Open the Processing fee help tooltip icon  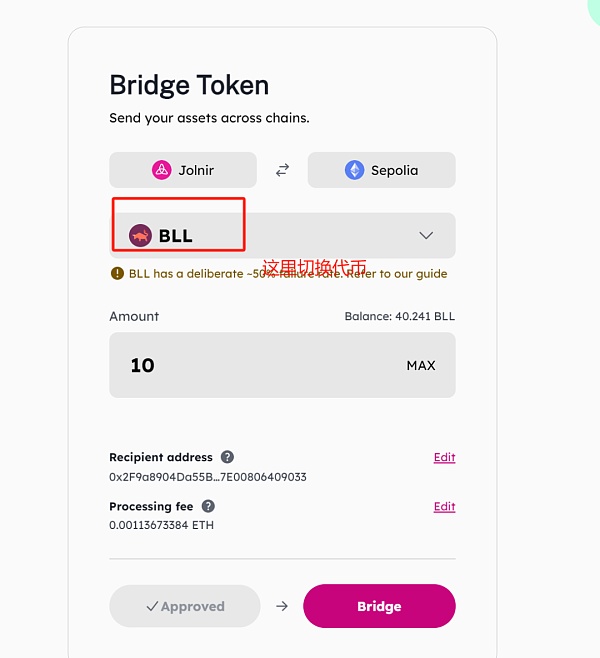point(208,506)
